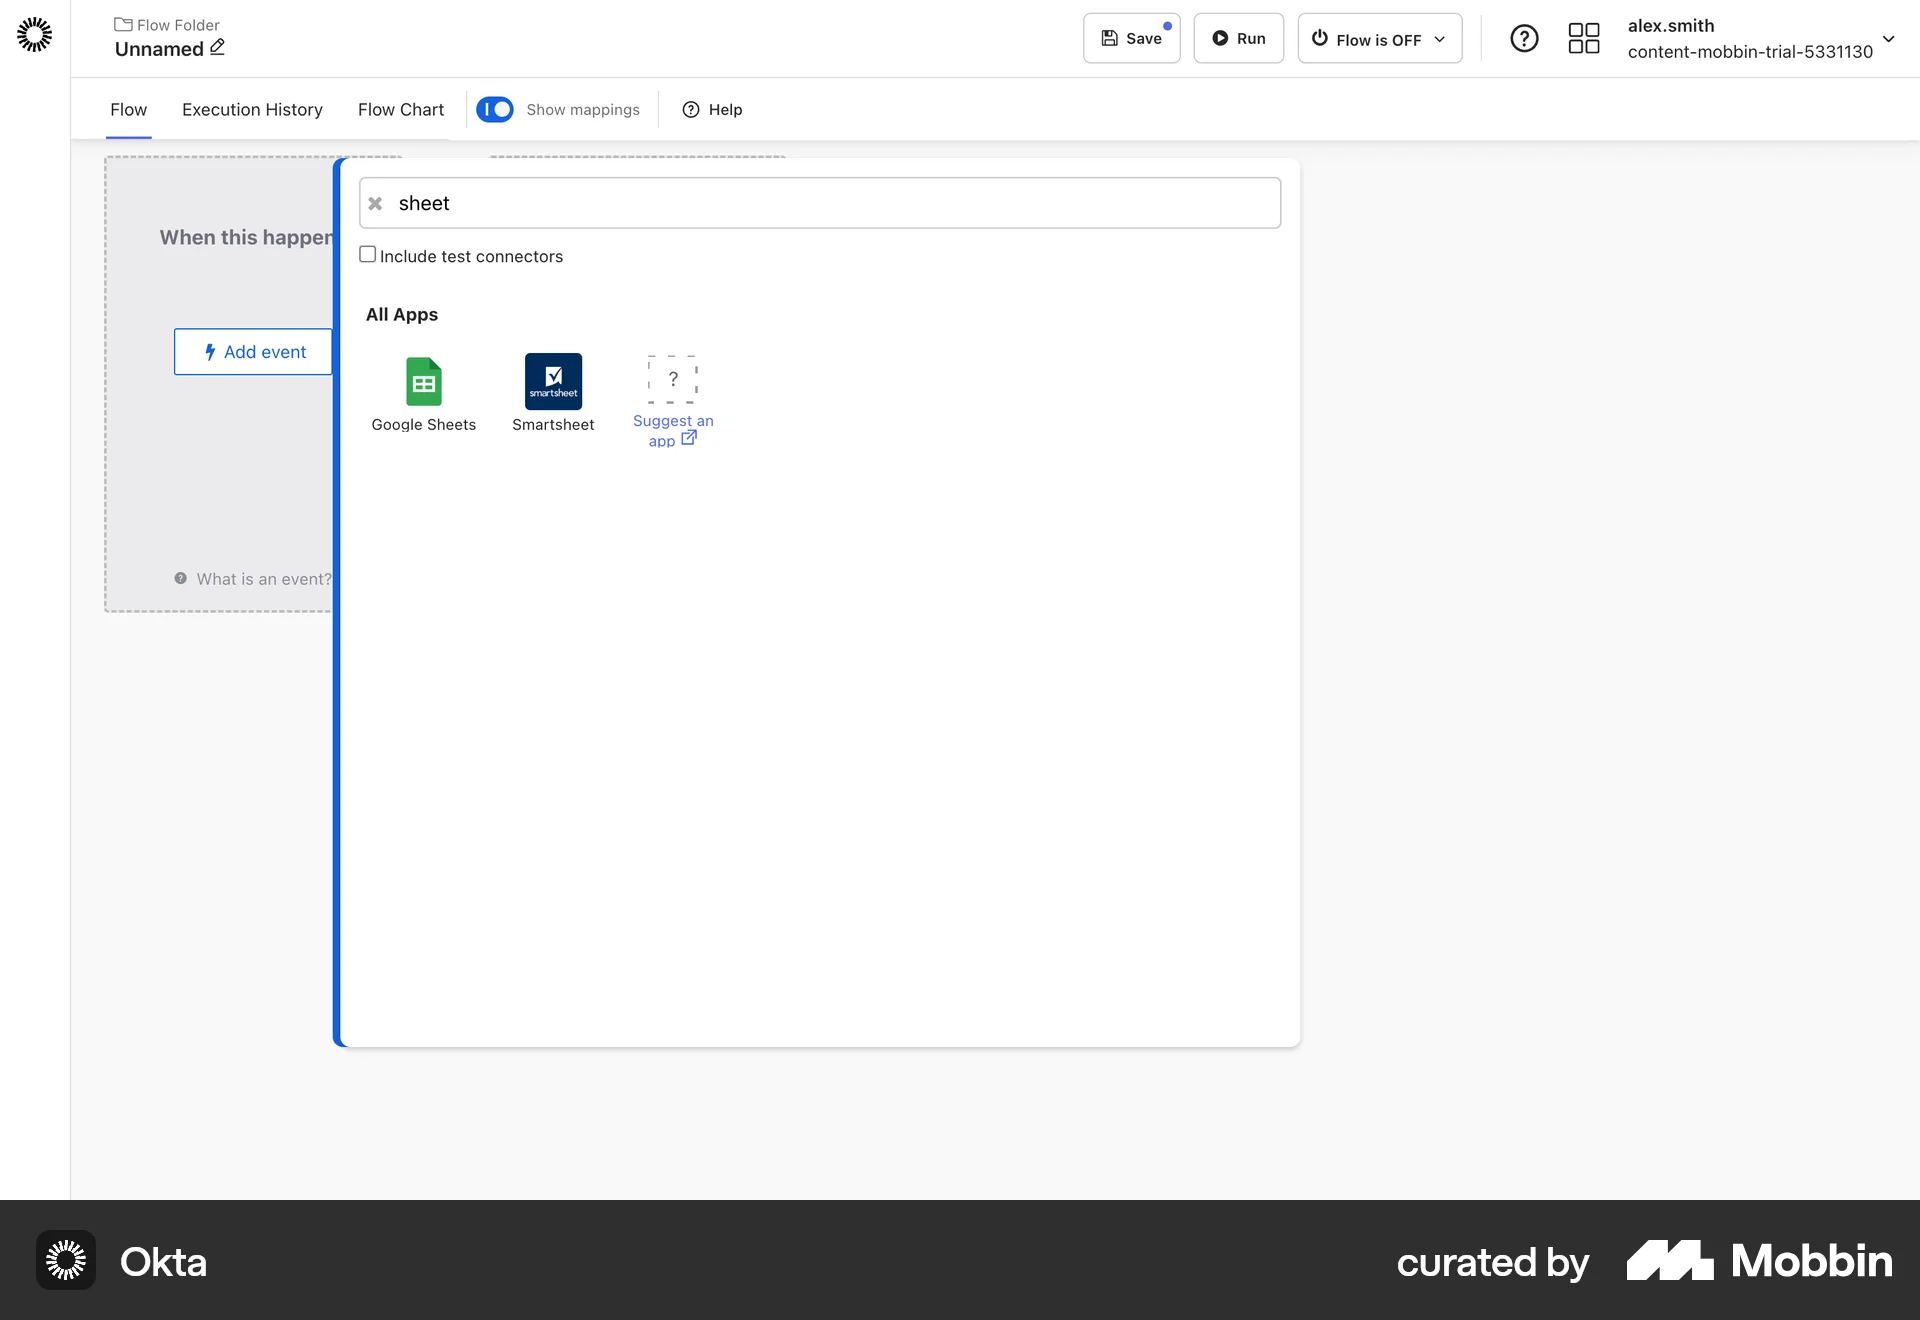Click the Add event button
Viewport: 1920px width, 1320px height.
(255, 352)
